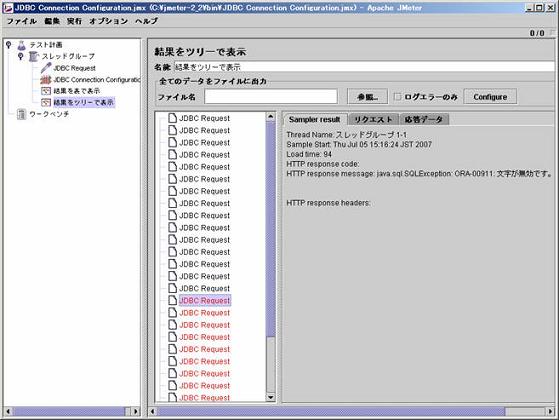Click the Load time: 94 text
This screenshot has height=420, width=559.
pos(309,154)
